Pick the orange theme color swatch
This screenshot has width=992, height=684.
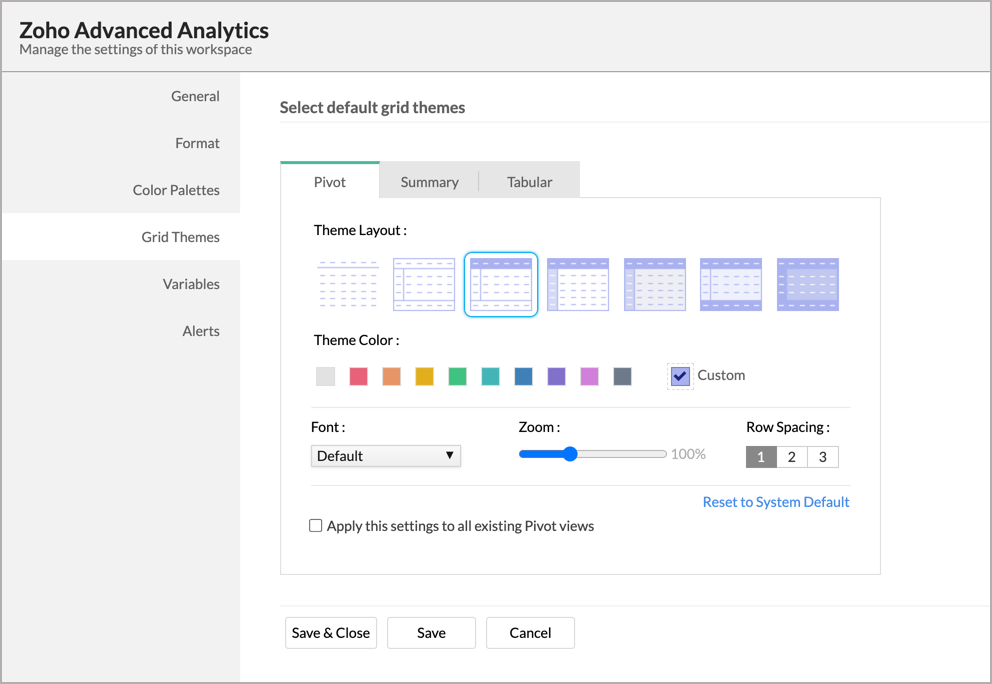[x=392, y=376]
